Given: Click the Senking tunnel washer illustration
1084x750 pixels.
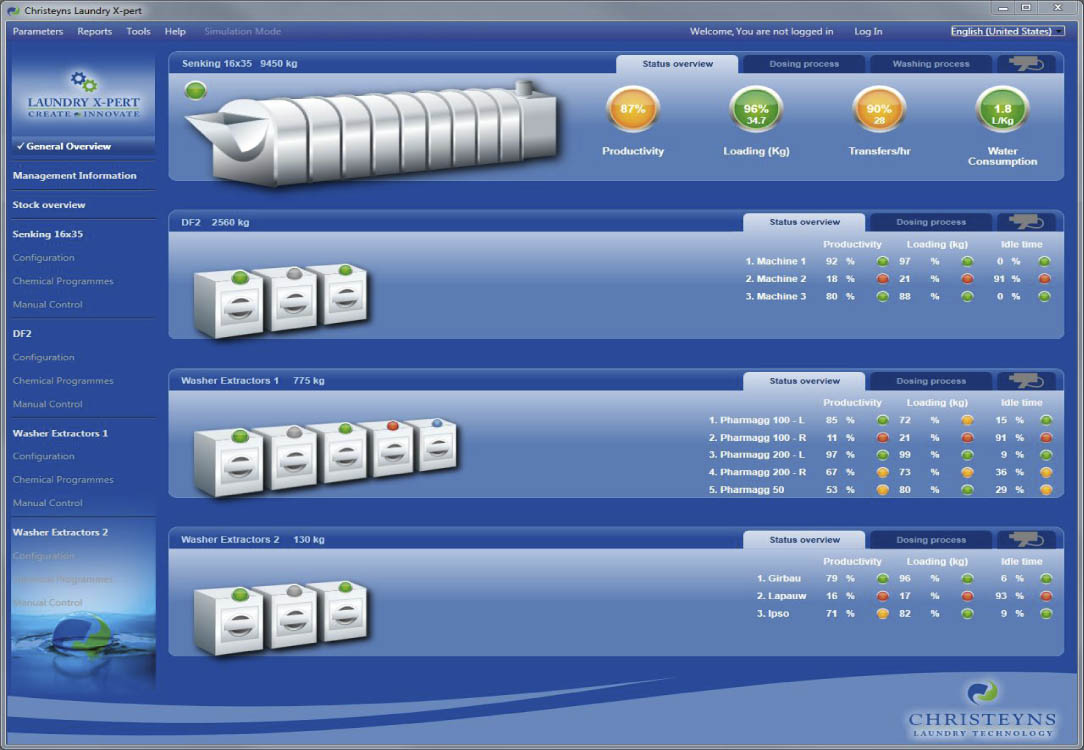Looking at the screenshot, I should tap(373, 135).
